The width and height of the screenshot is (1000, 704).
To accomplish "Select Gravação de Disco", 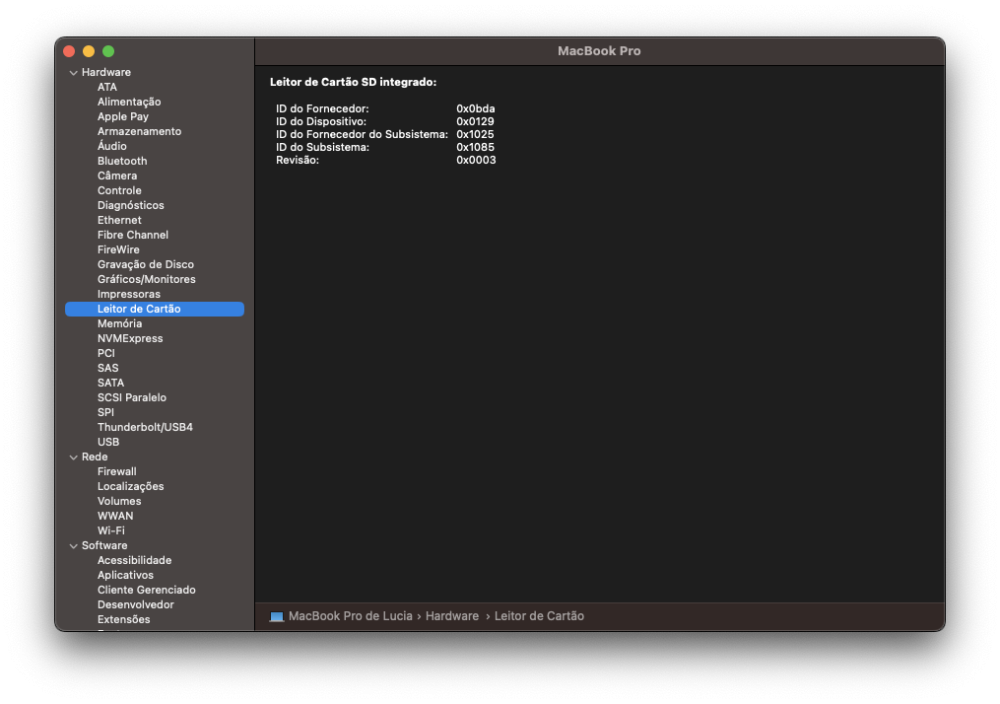I will pyautogui.click(x=145, y=265).
